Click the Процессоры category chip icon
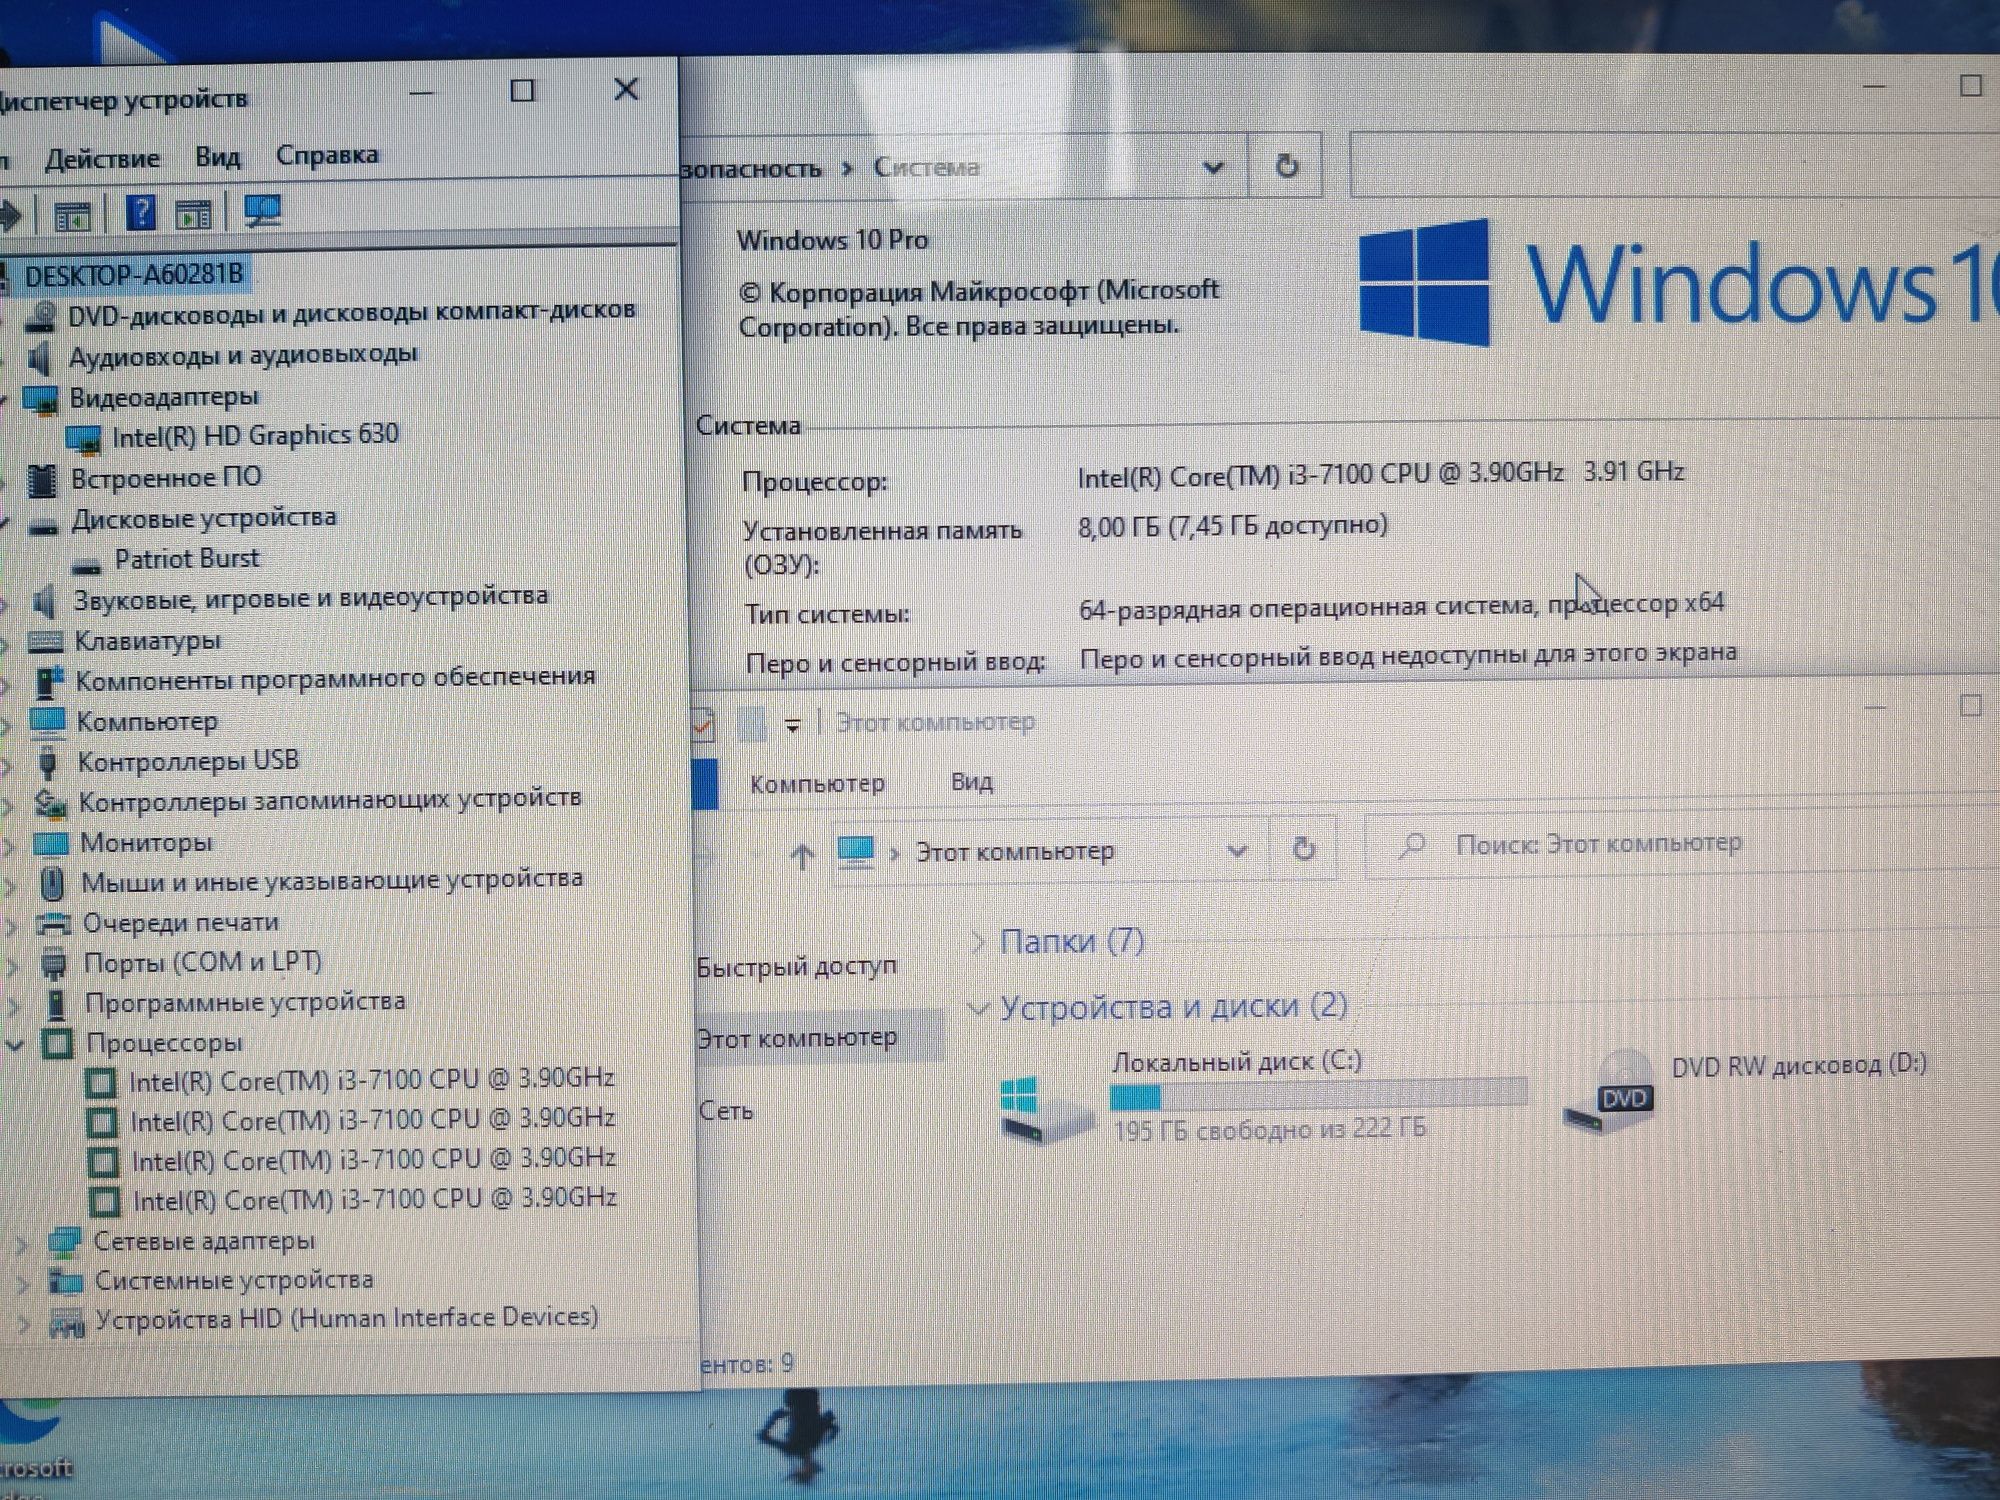Viewport: 2000px width, 1500px height. pyautogui.click(x=58, y=1044)
